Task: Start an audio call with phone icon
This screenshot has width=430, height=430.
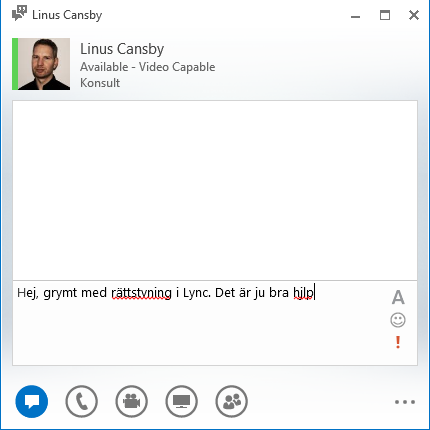Action: pyautogui.click(x=82, y=401)
